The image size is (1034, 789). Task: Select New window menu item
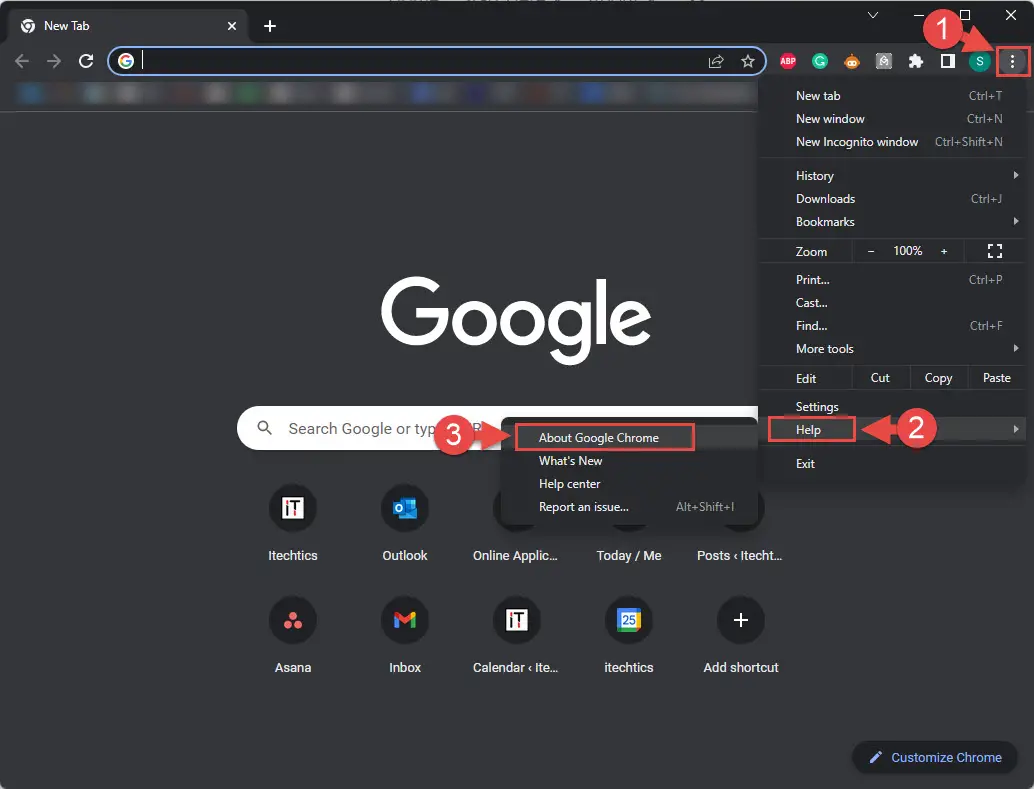point(892,119)
